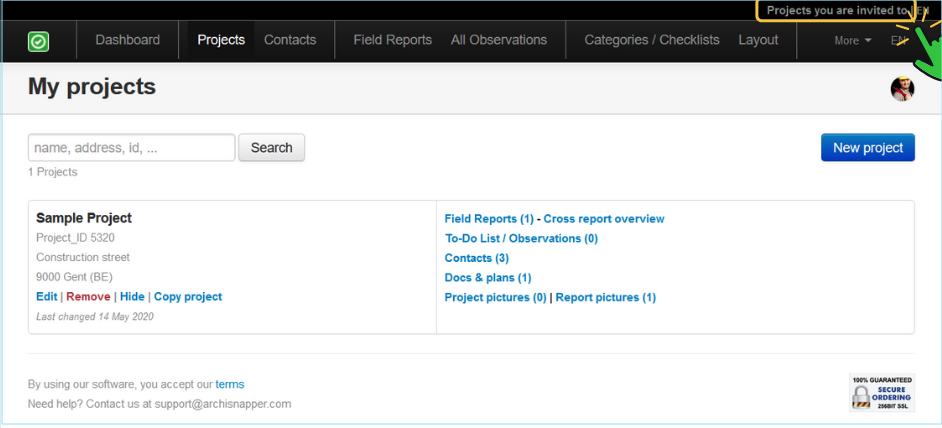Open the Docs & plans (1) link
Image resolution: width=942 pixels, height=428 pixels.
(x=488, y=278)
